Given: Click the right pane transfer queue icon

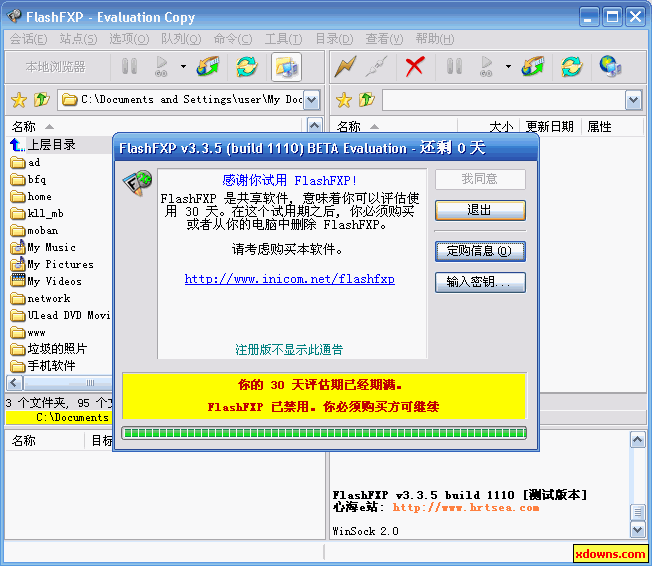Looking at the screenshot, I should [533, 67].
